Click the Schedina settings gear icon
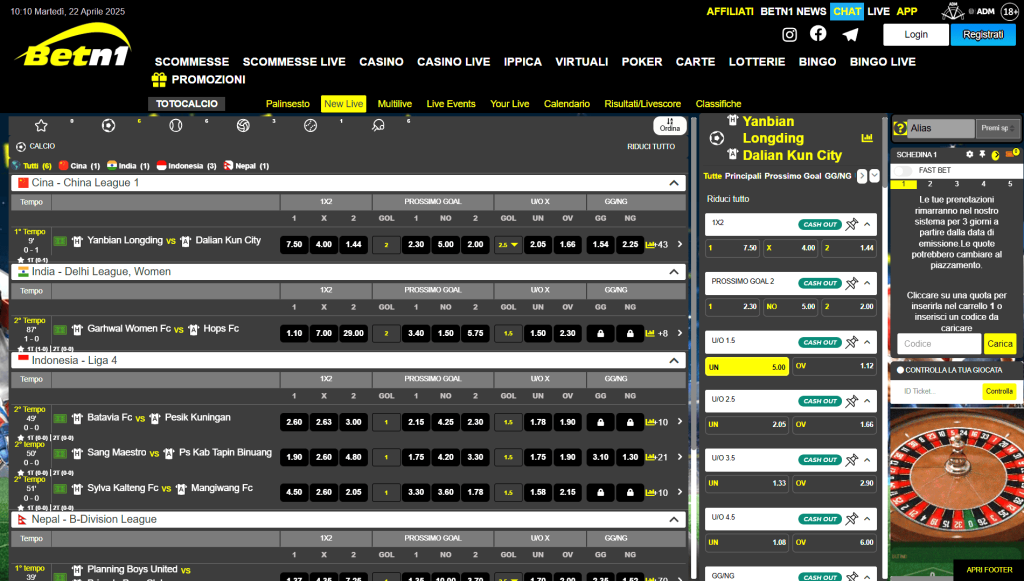Screen dimensions: 1024x581 pos(970,154)
